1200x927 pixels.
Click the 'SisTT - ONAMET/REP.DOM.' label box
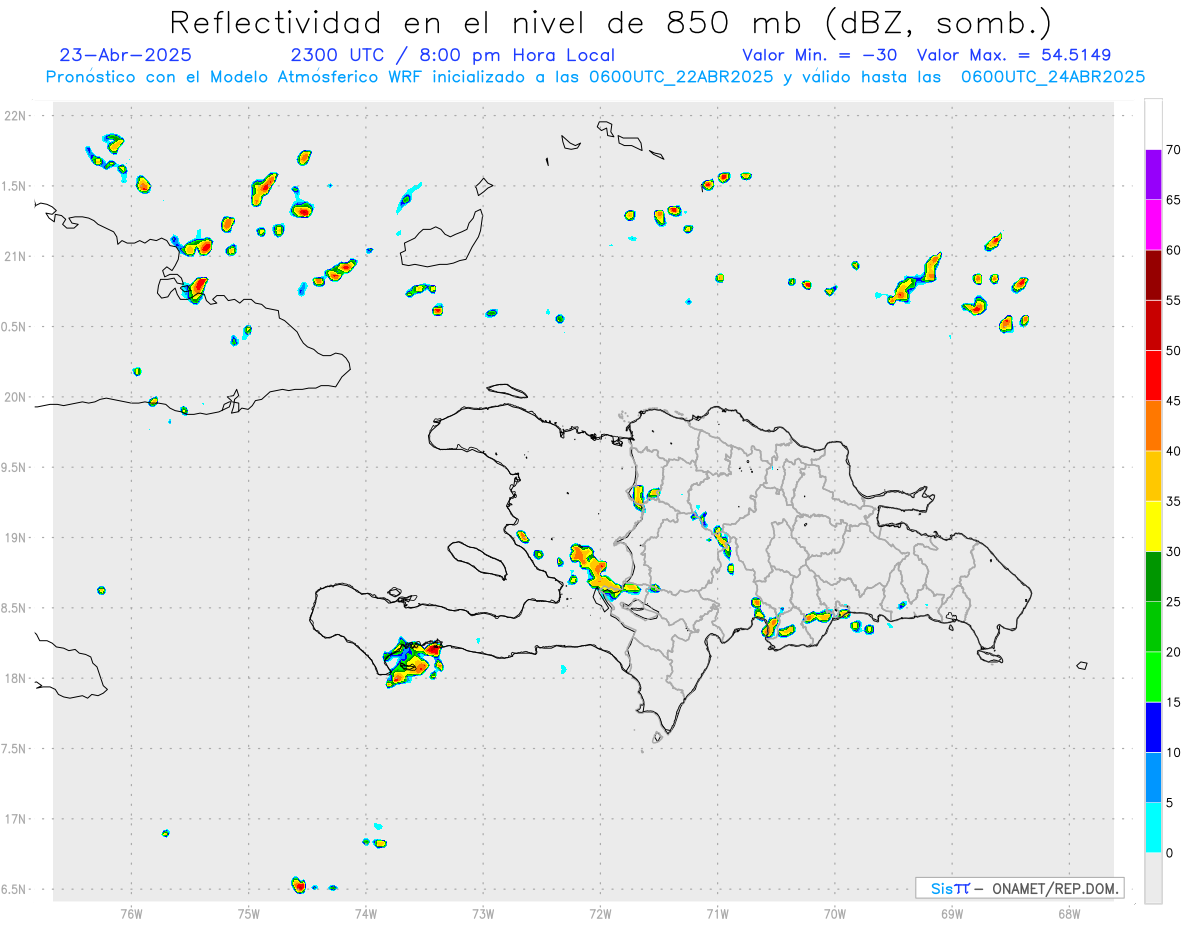click(x=1019, y=888)
